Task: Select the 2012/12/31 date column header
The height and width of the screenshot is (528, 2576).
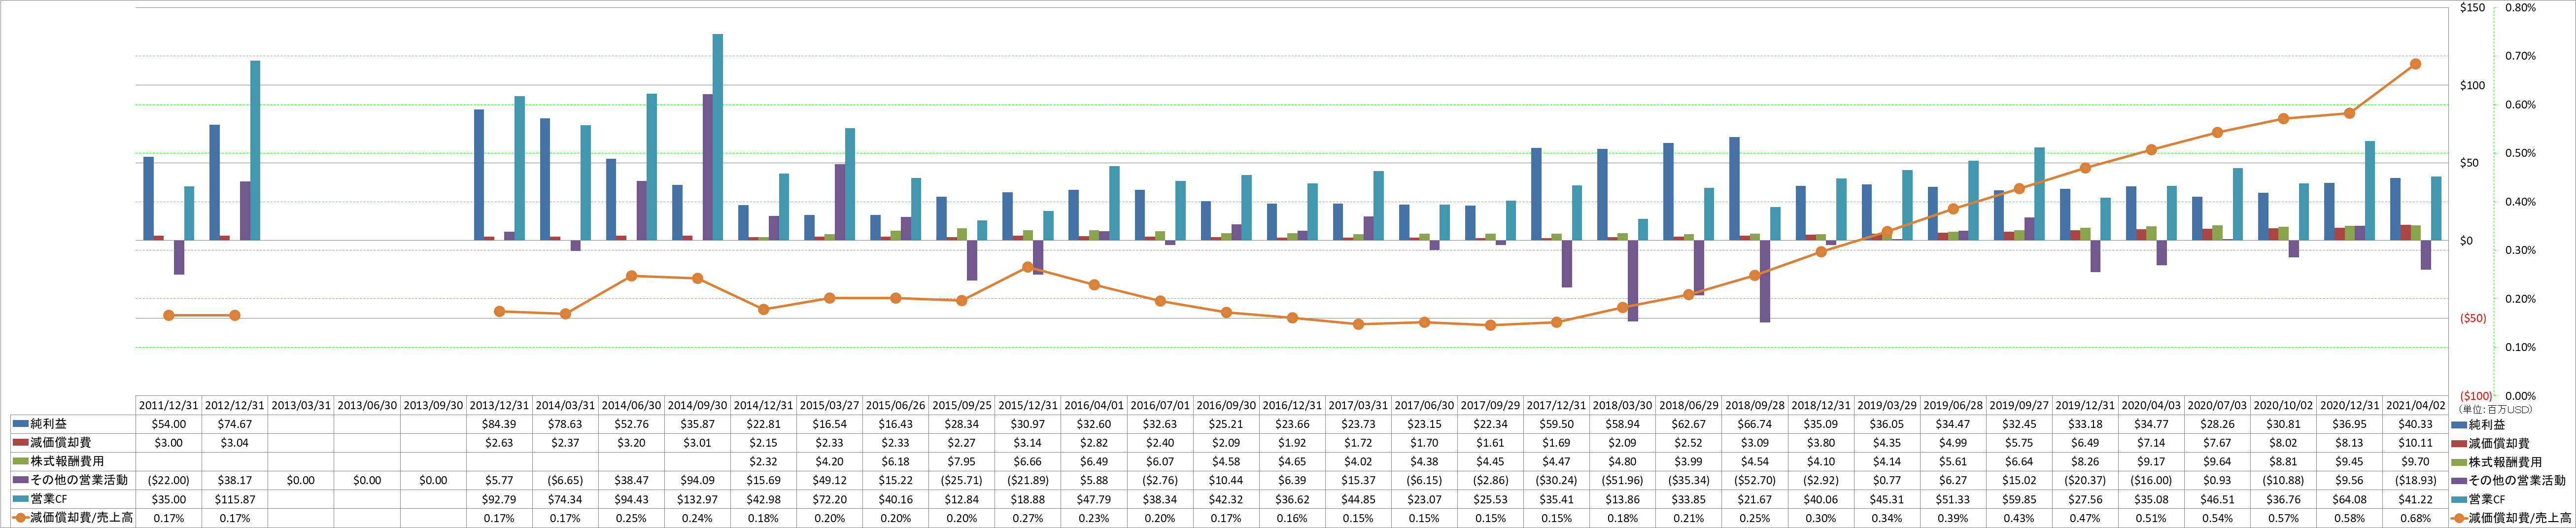Action: 235,405
